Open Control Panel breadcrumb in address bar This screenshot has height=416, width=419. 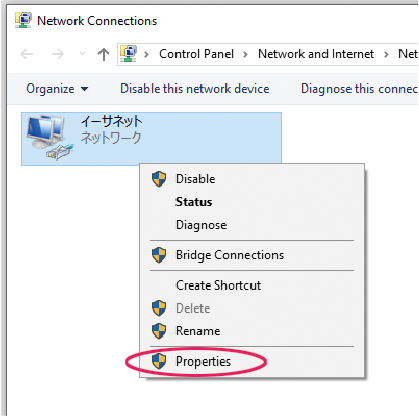196,54
